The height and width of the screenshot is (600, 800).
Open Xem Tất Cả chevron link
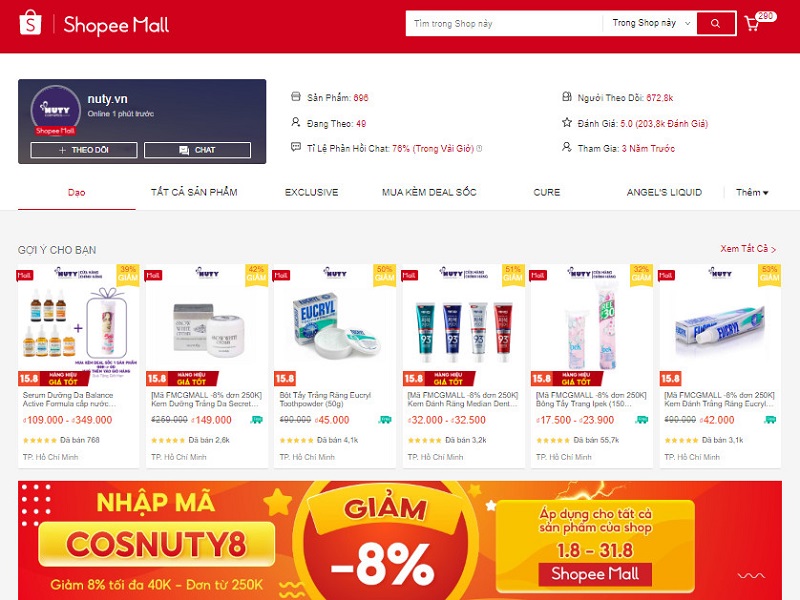748,249
